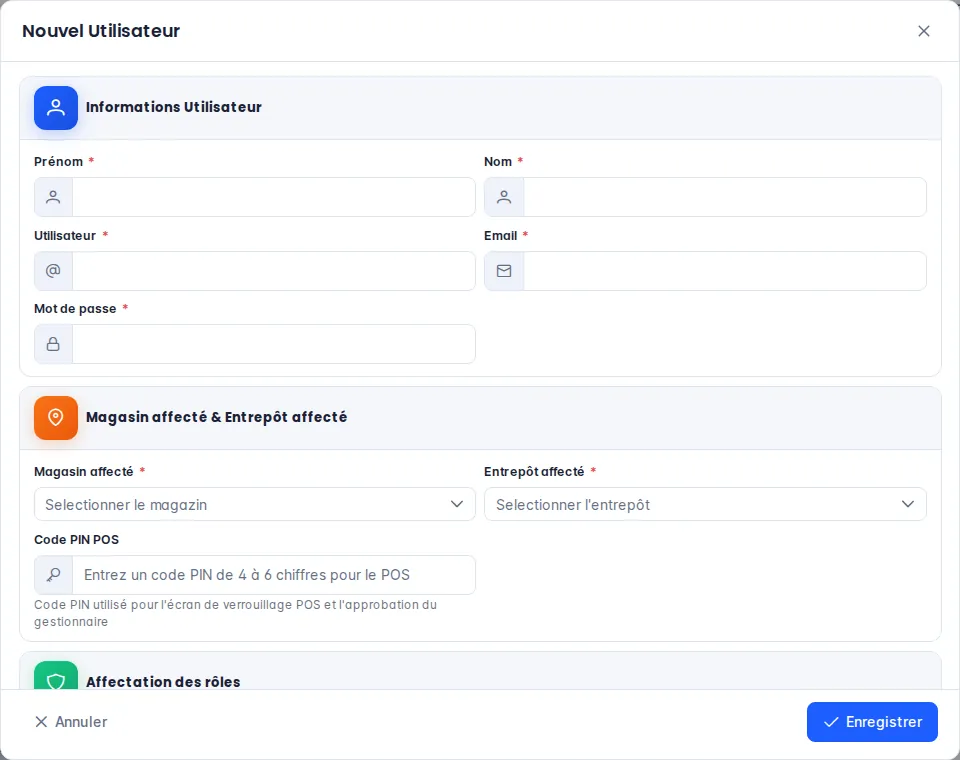Image resolution: width=960 pixels, height=760 pixels.
Task: Focus the Utilisateur text input
Action: 274,271
